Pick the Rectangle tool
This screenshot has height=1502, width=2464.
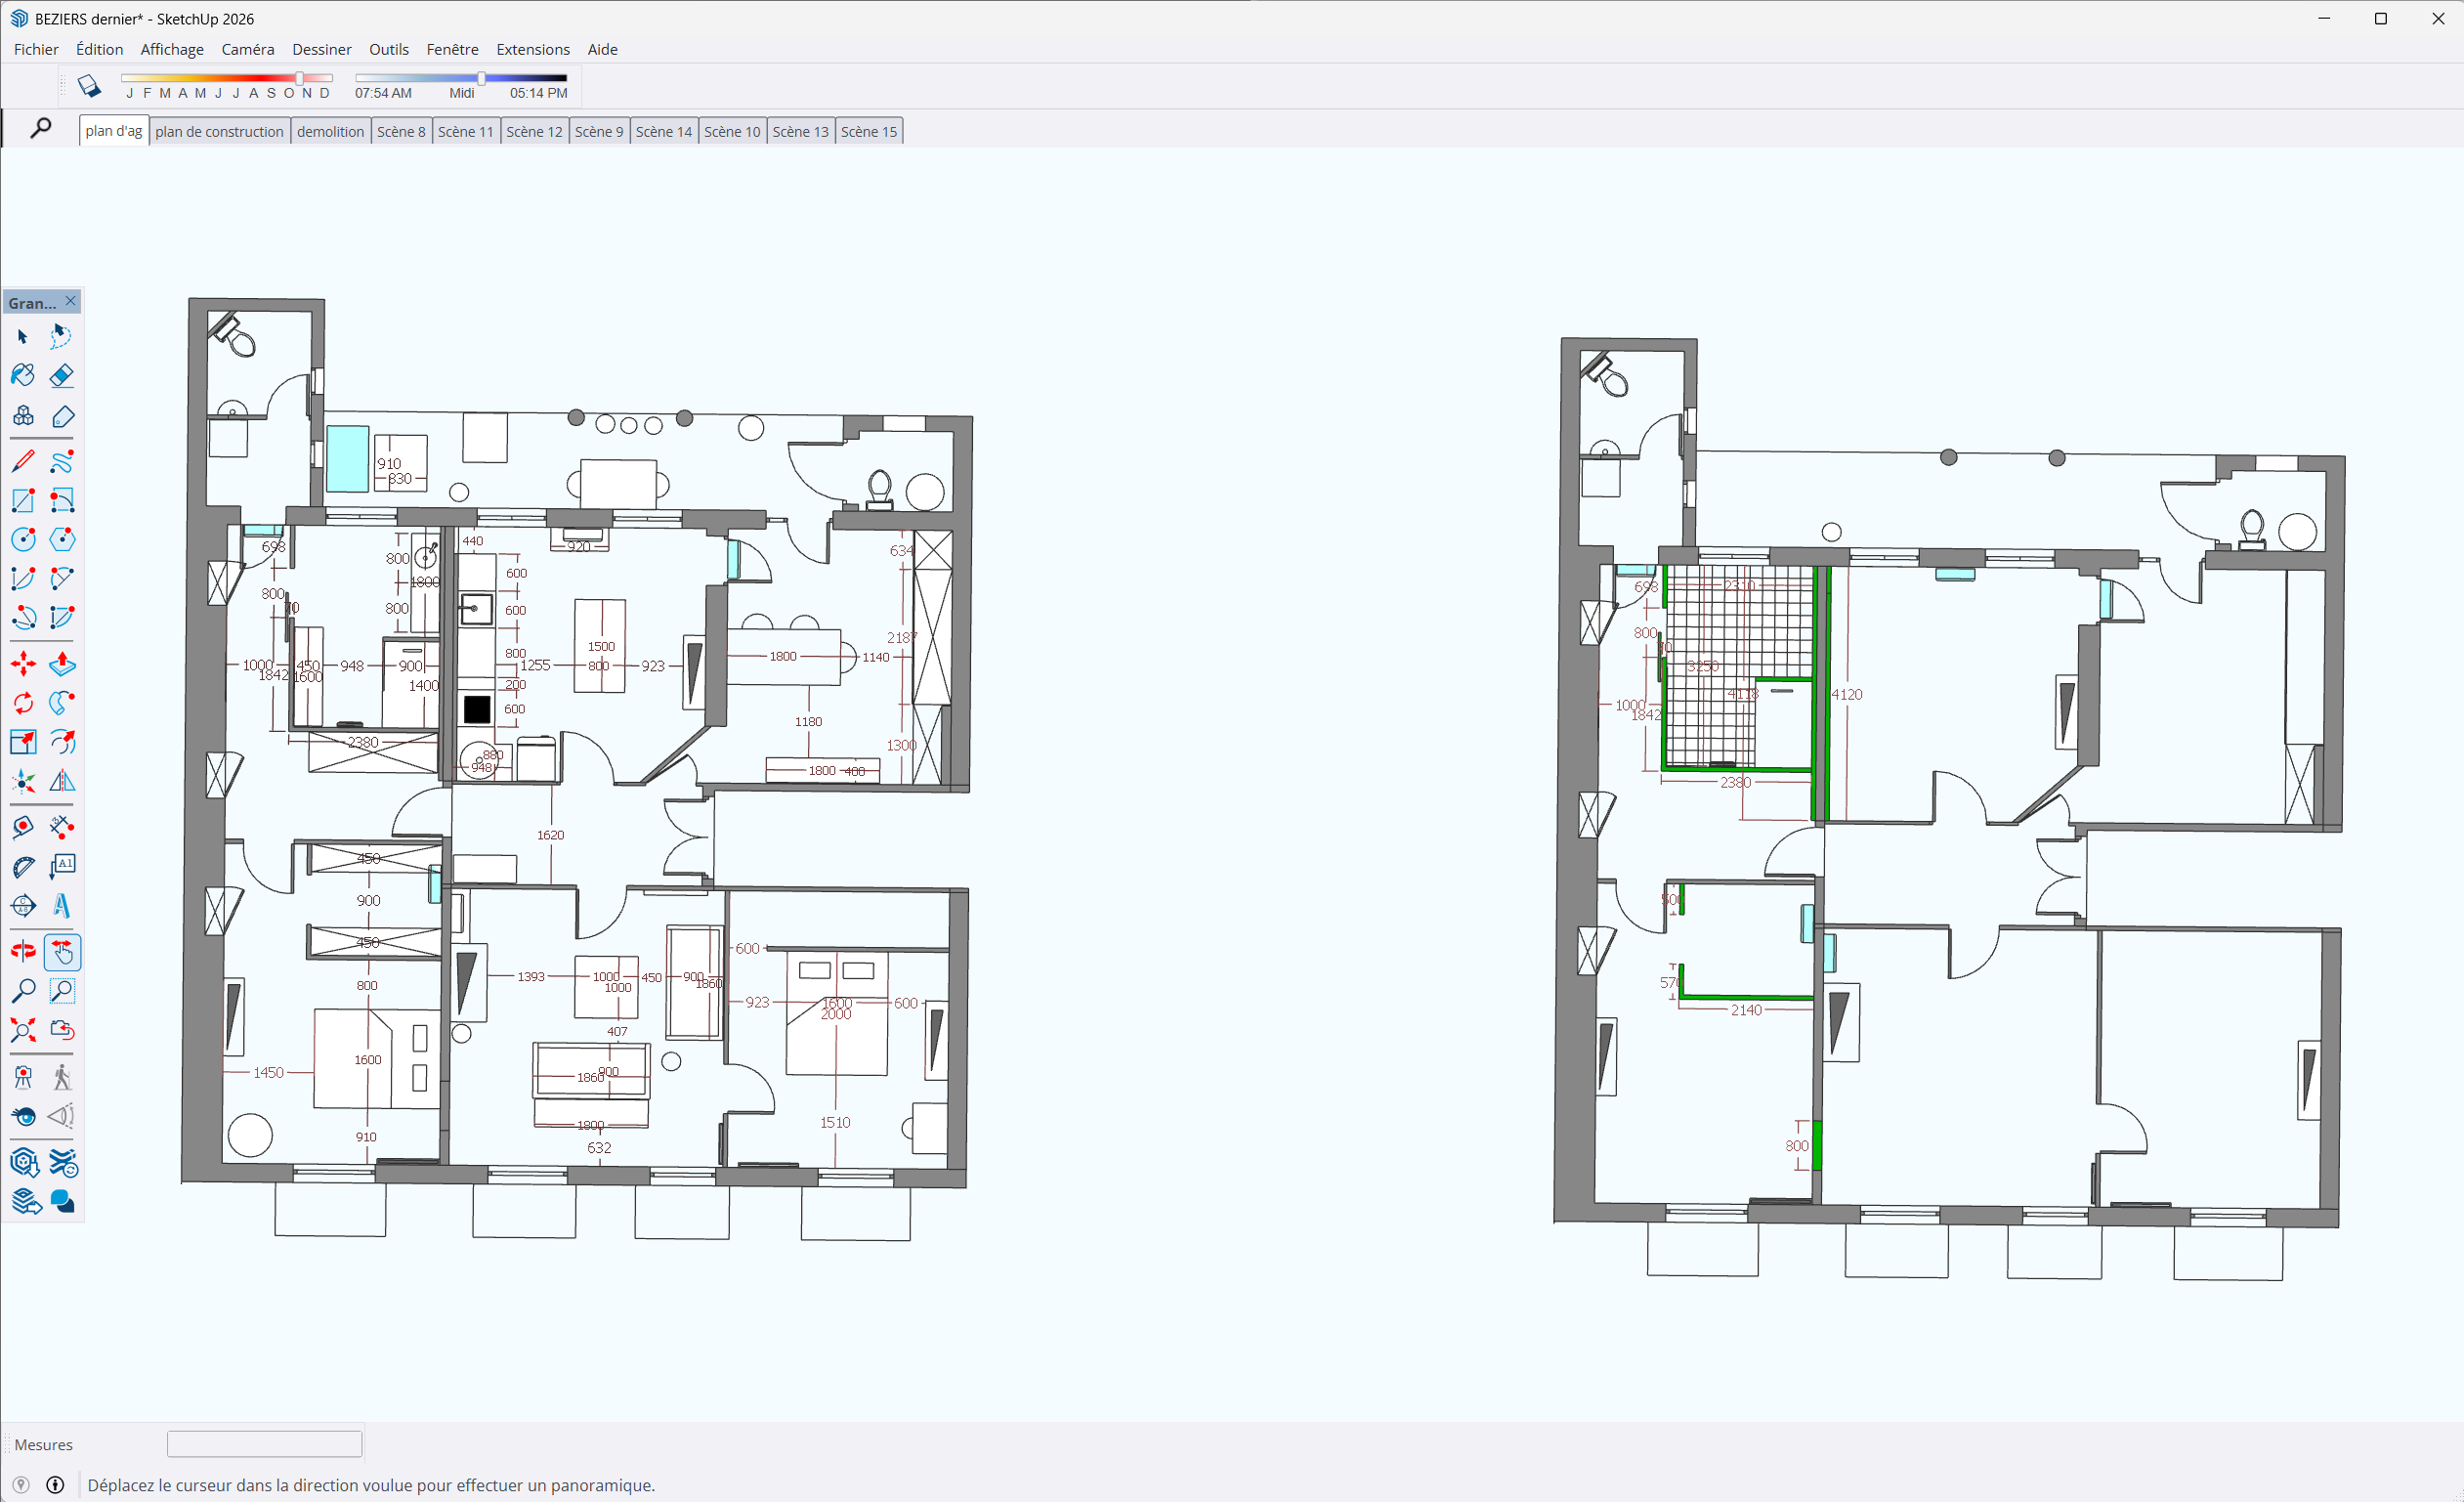click(x=23, y=501)
